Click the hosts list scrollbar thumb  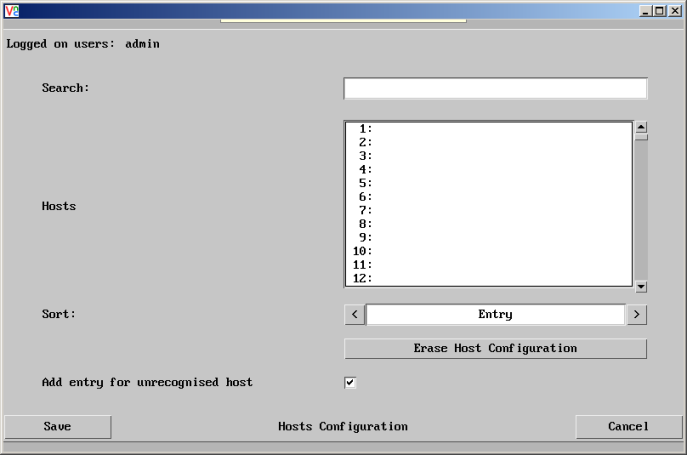click(x=641, y=137)
